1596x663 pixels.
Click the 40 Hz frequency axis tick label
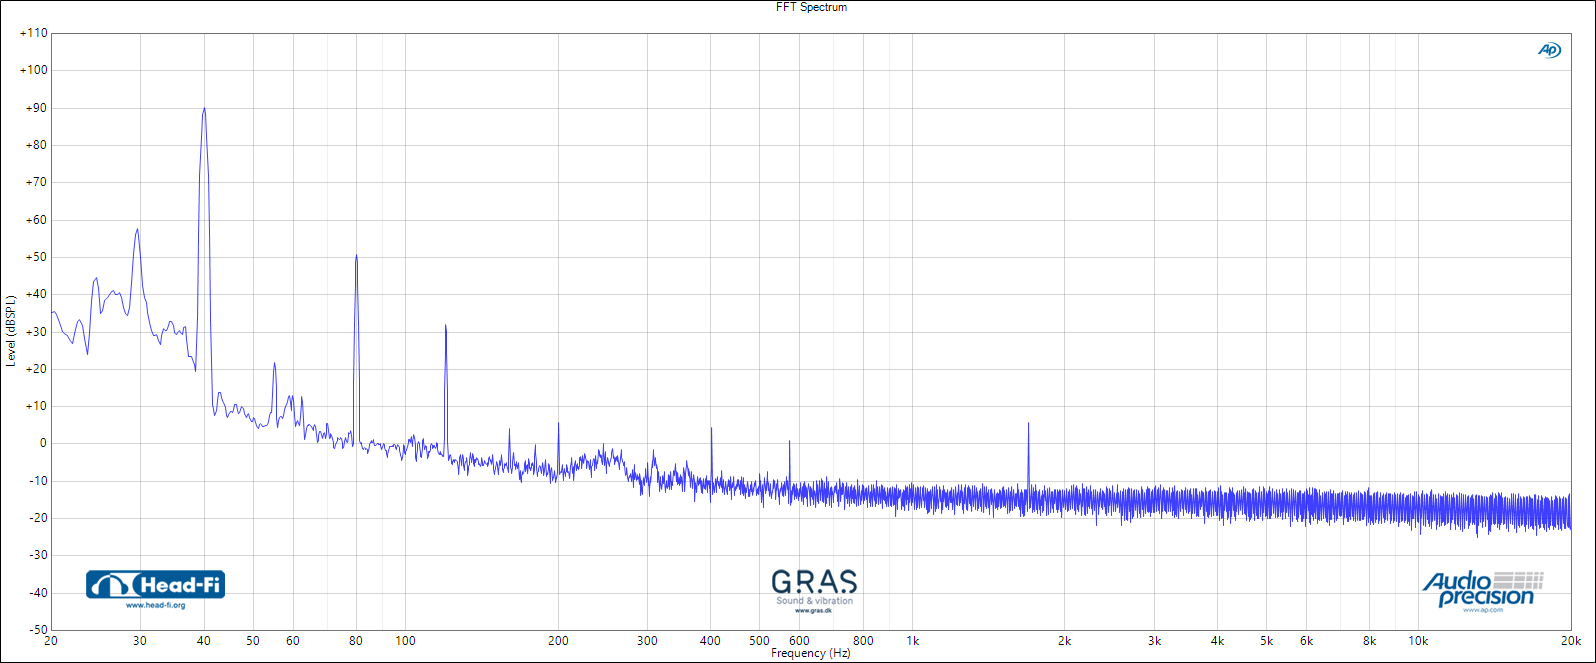(203, 641)
